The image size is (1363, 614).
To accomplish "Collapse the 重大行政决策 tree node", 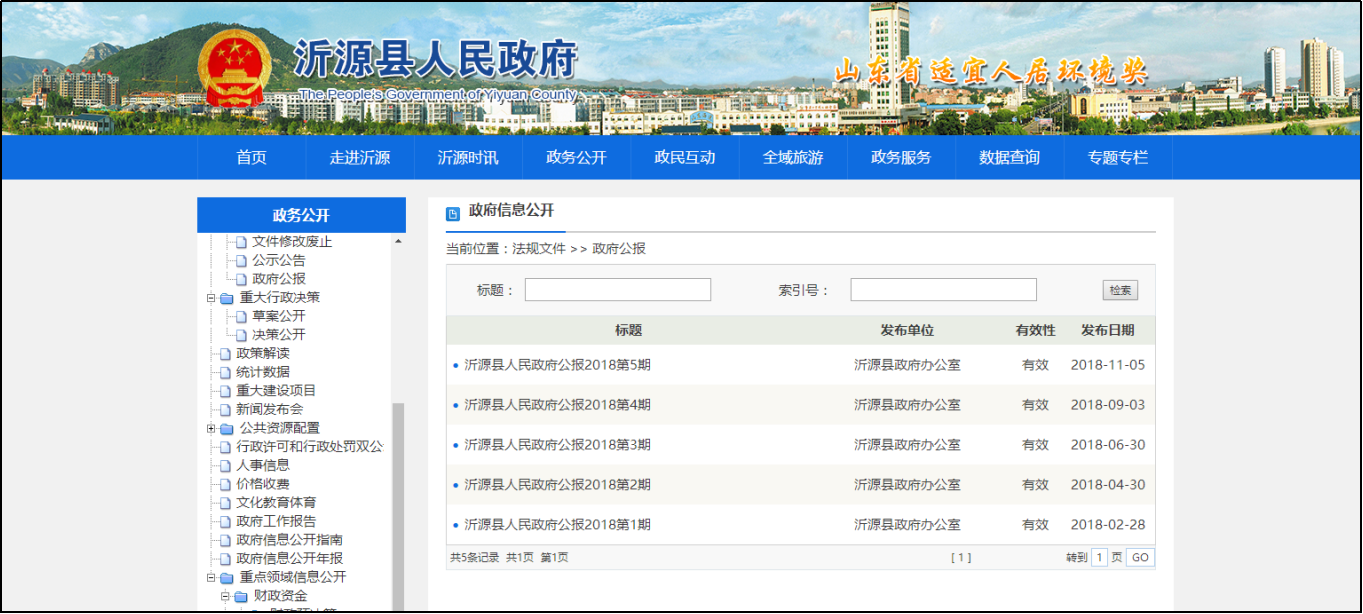I will (211, 298).
